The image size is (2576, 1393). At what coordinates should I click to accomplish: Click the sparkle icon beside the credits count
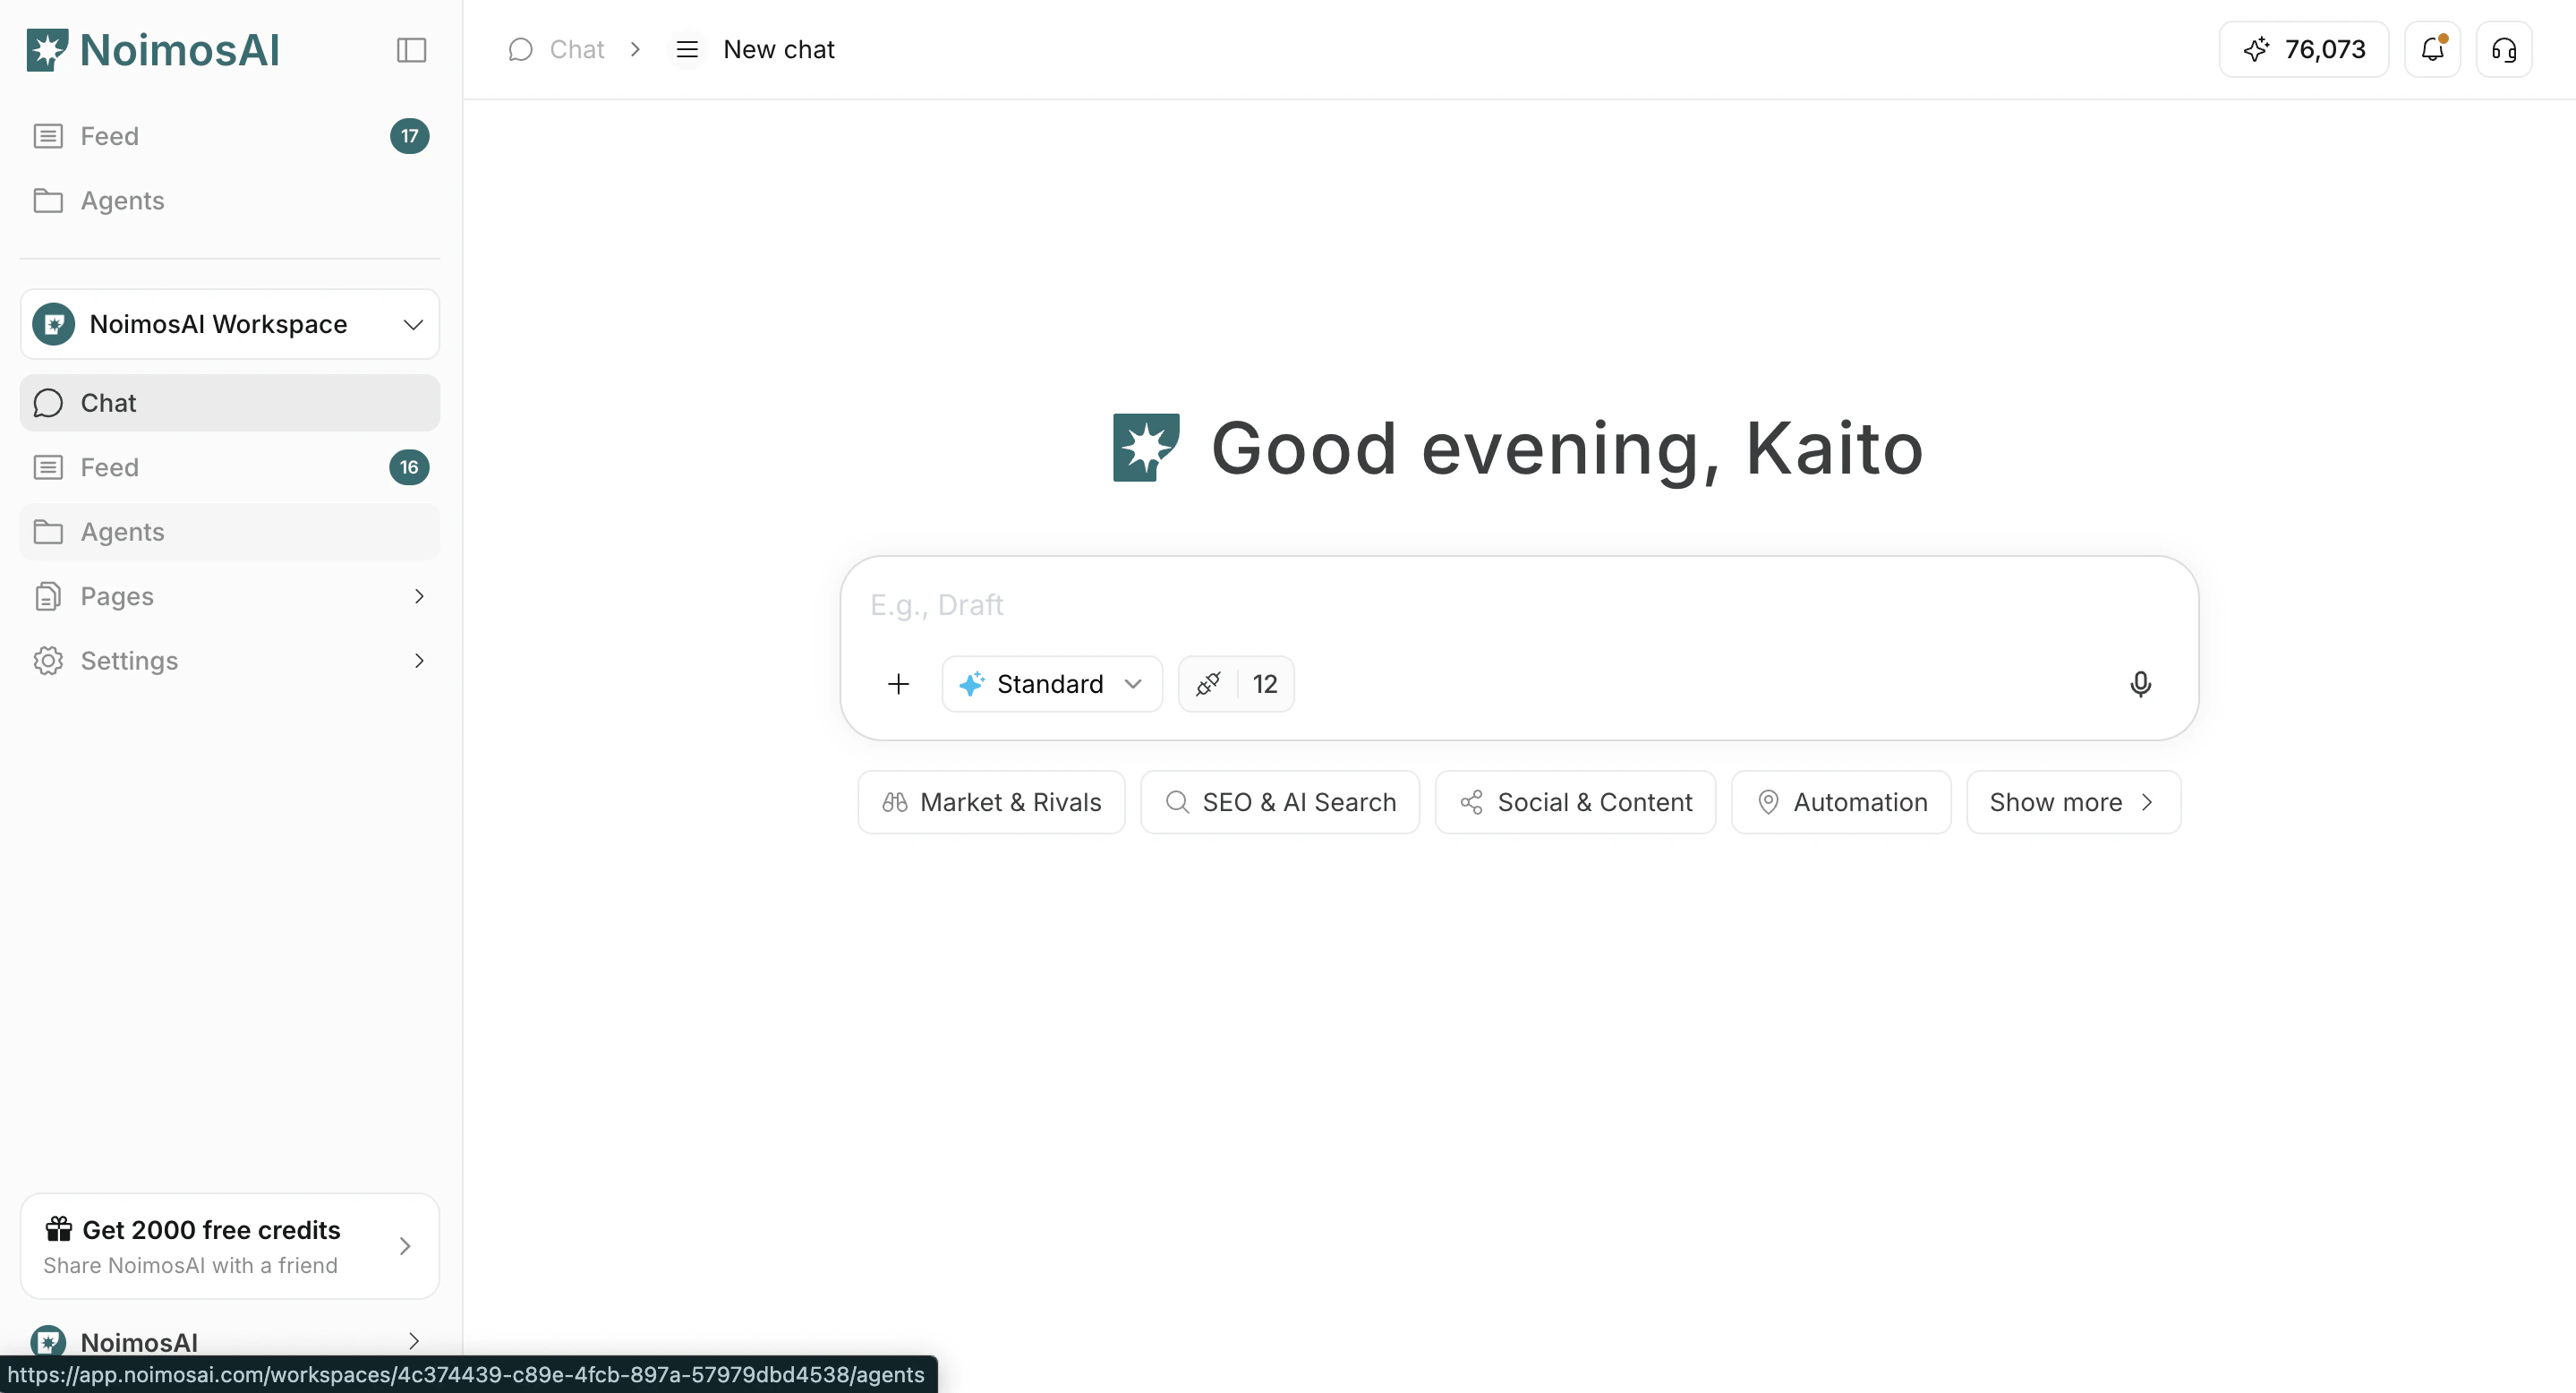pyautogui.click(x=2256, y=49)
